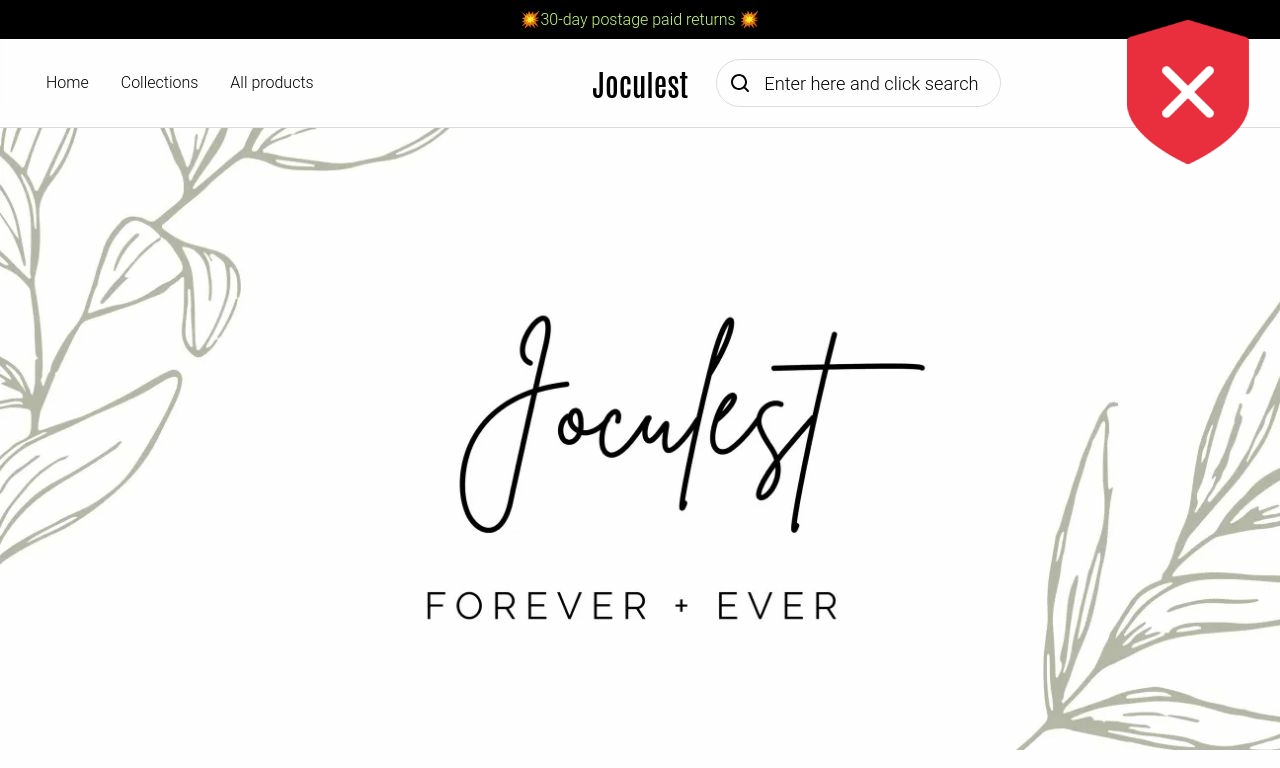The image size is (1280, 768).
Task: Click the 30-day postage paid returns announcement
Action: pos(639,19)
